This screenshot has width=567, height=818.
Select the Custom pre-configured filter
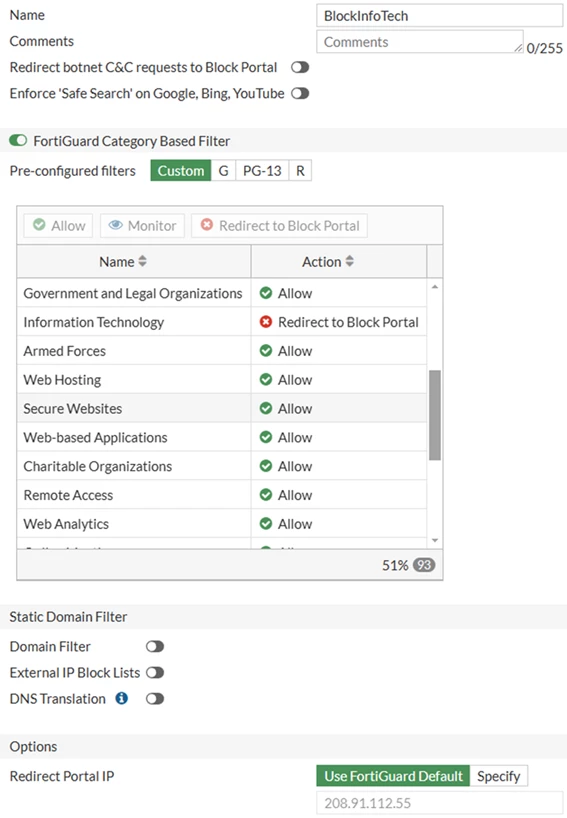181,171
